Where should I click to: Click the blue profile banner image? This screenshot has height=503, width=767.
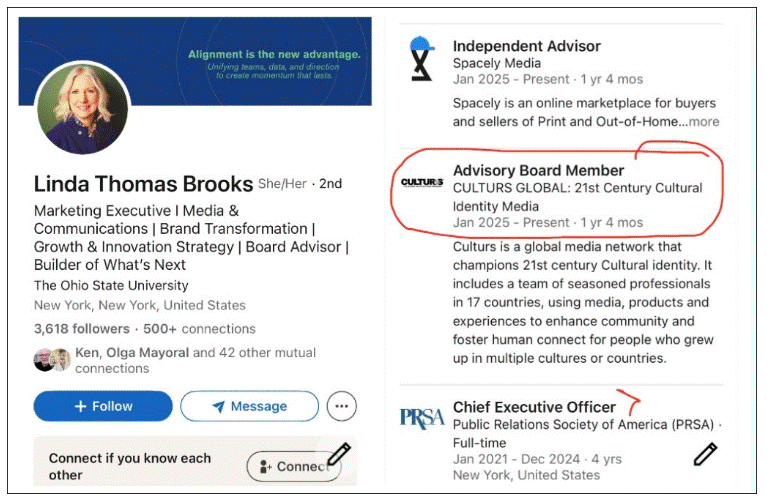(x=270, y=60)
